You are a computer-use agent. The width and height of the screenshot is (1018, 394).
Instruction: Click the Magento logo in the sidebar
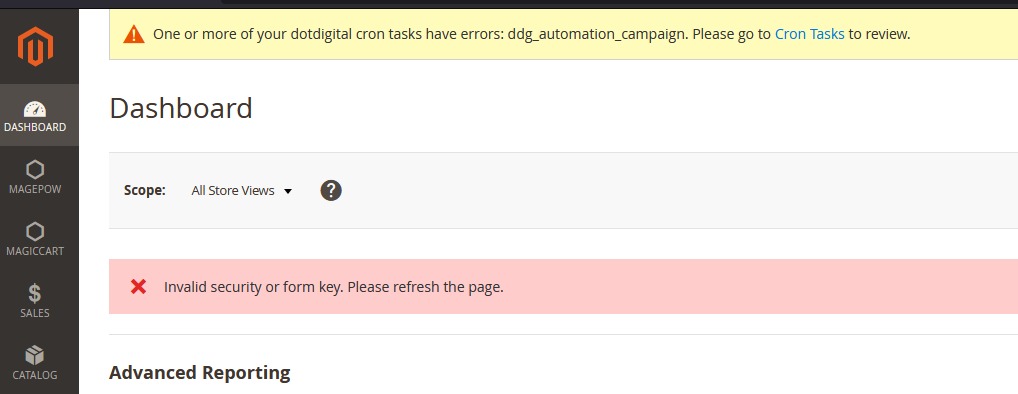(x=35, y=46)
